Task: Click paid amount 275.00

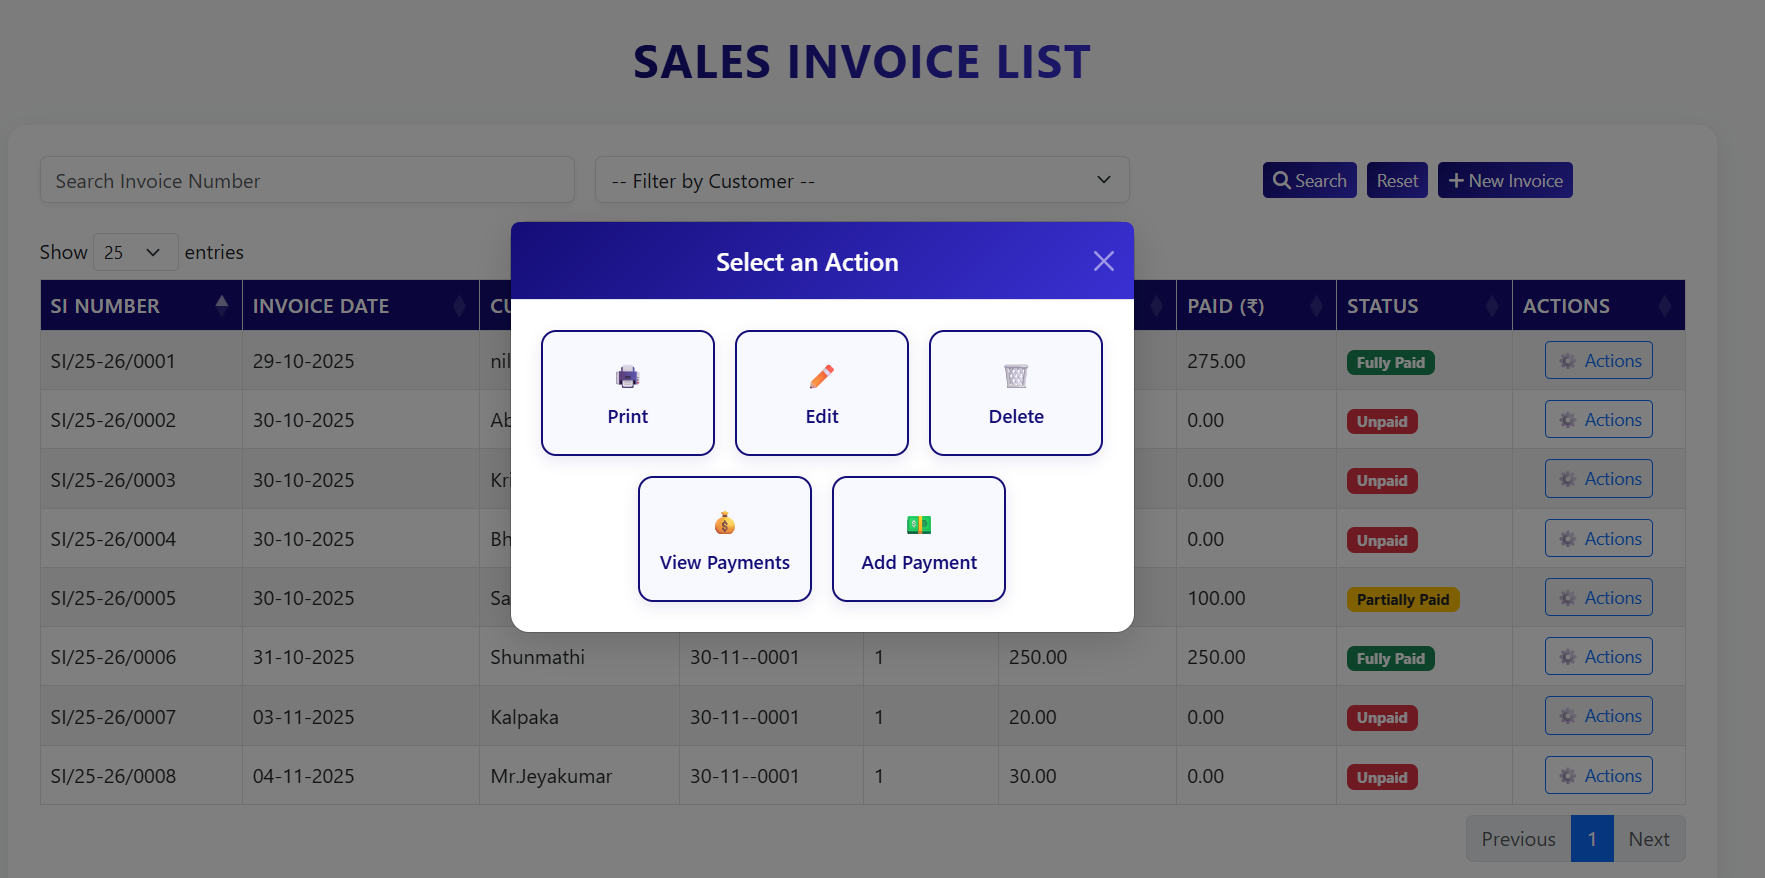Action: pos(1216,361)
